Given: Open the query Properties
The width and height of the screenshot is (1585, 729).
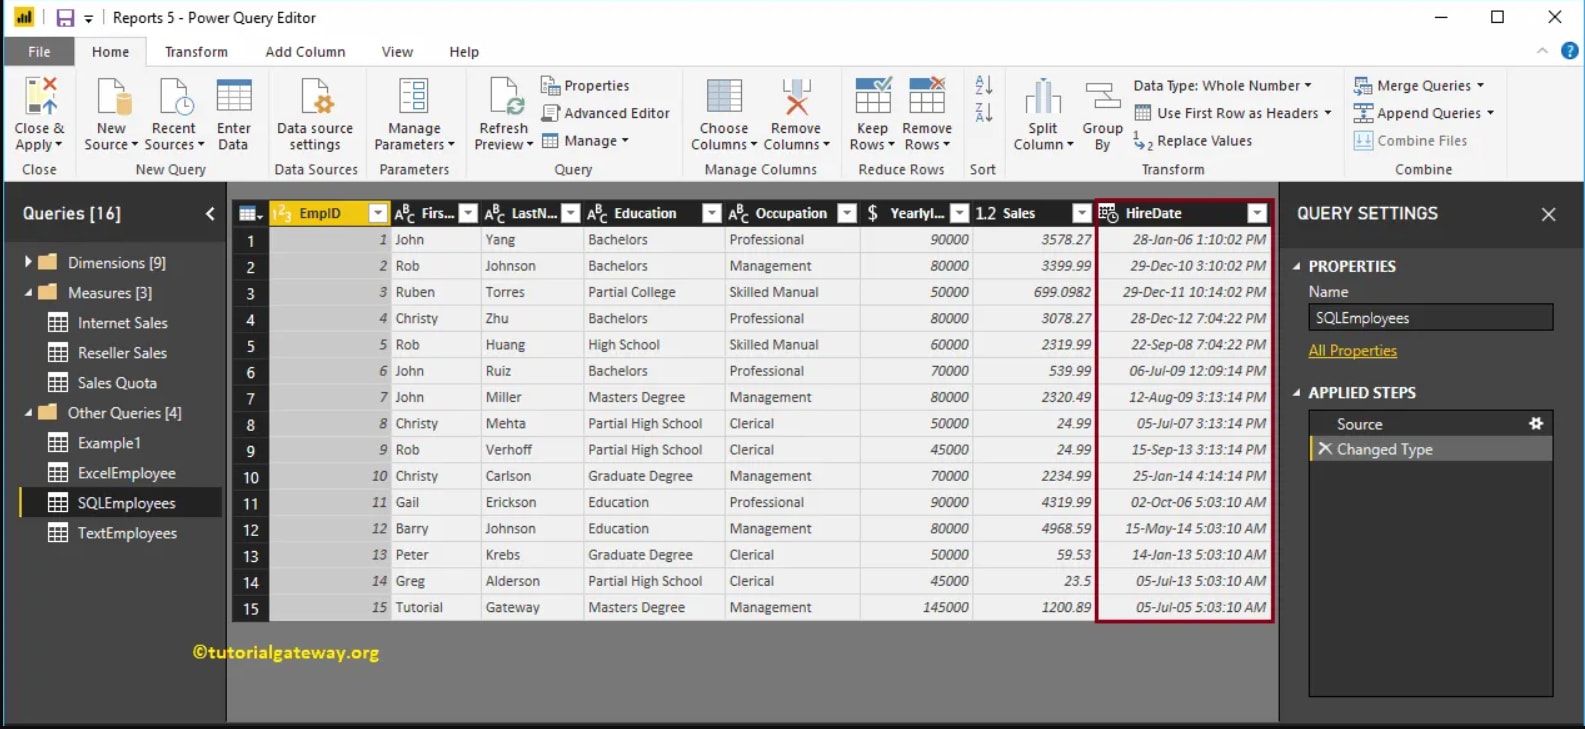Looking at the screenshot, I should coord(585,86).
